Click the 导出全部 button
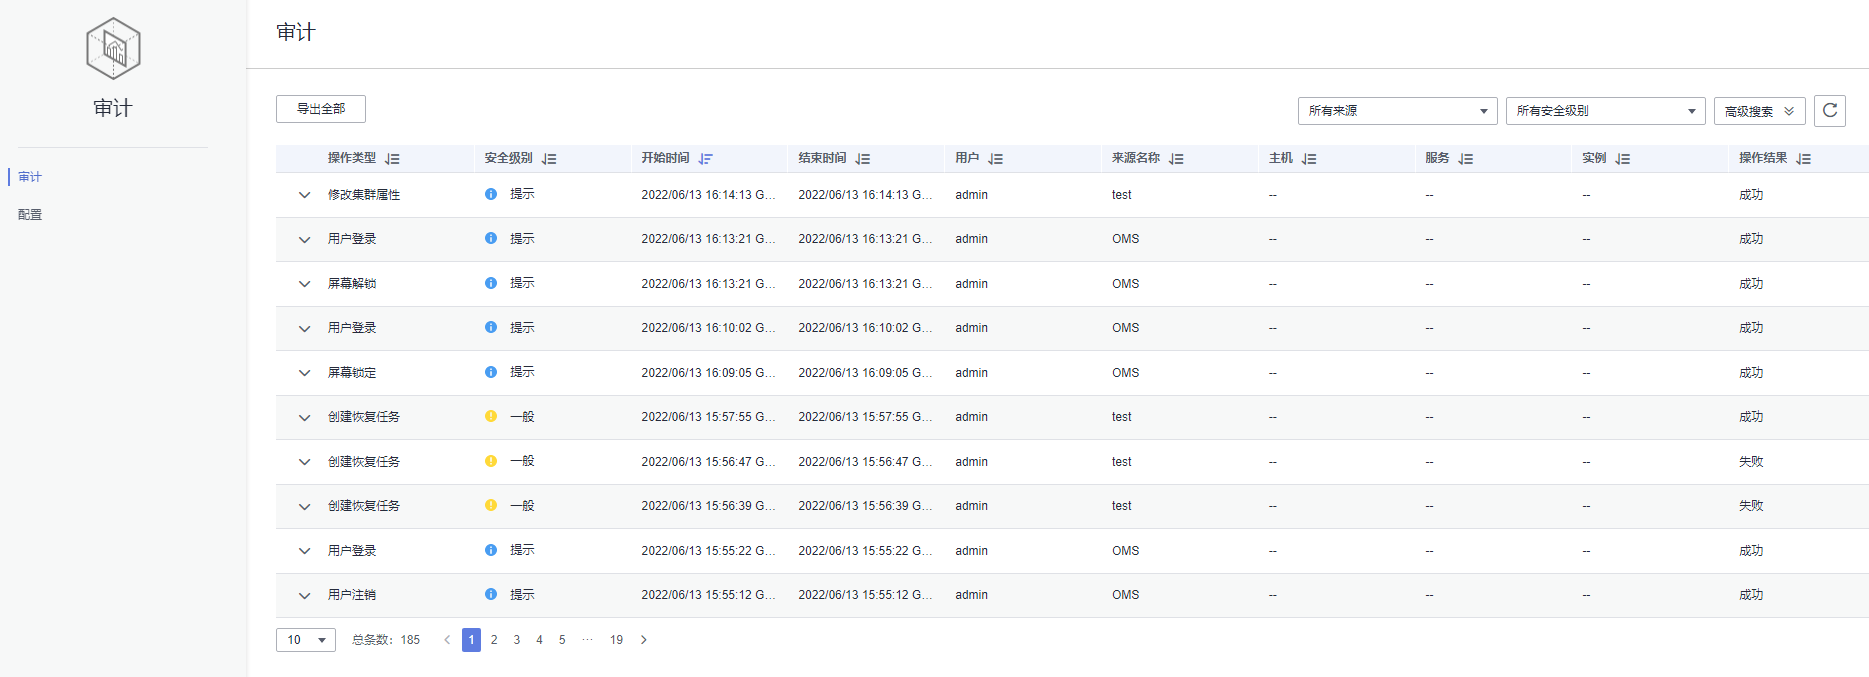This screenshot has height=677, width=1869. [321, 109]
